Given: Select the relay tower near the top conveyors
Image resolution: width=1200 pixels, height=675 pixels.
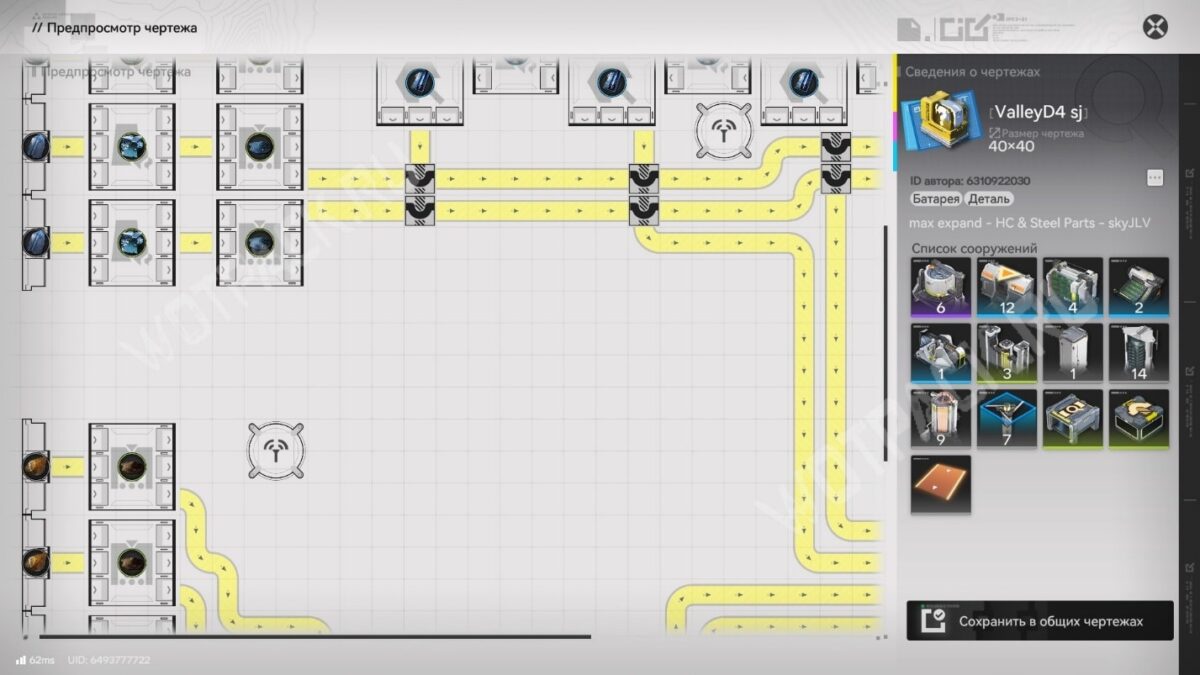Looking at the screenshot, I should coord(724,129).
